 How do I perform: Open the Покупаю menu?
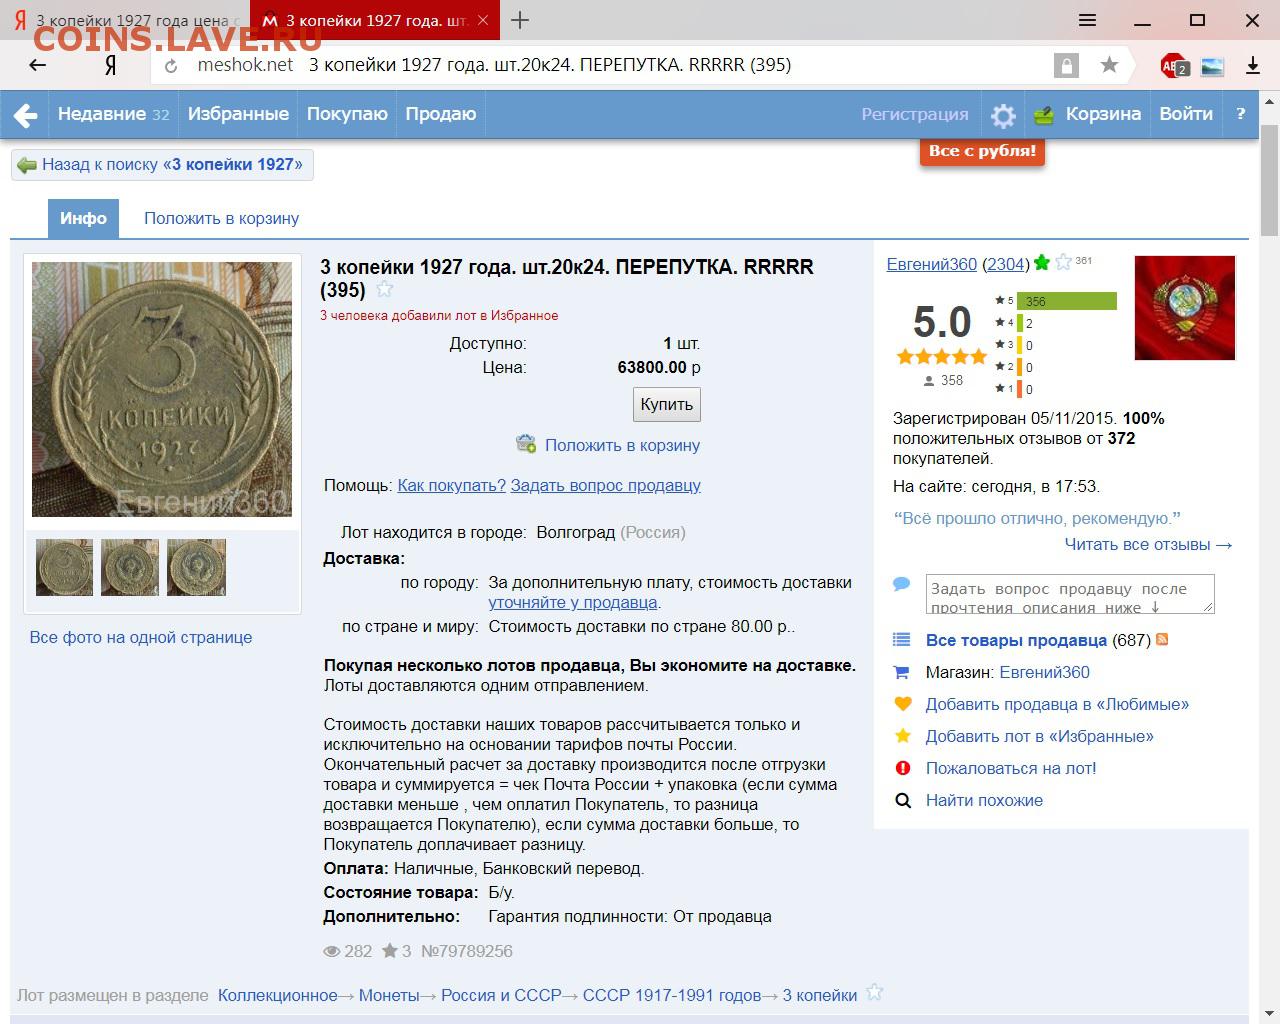click(347, 114)
